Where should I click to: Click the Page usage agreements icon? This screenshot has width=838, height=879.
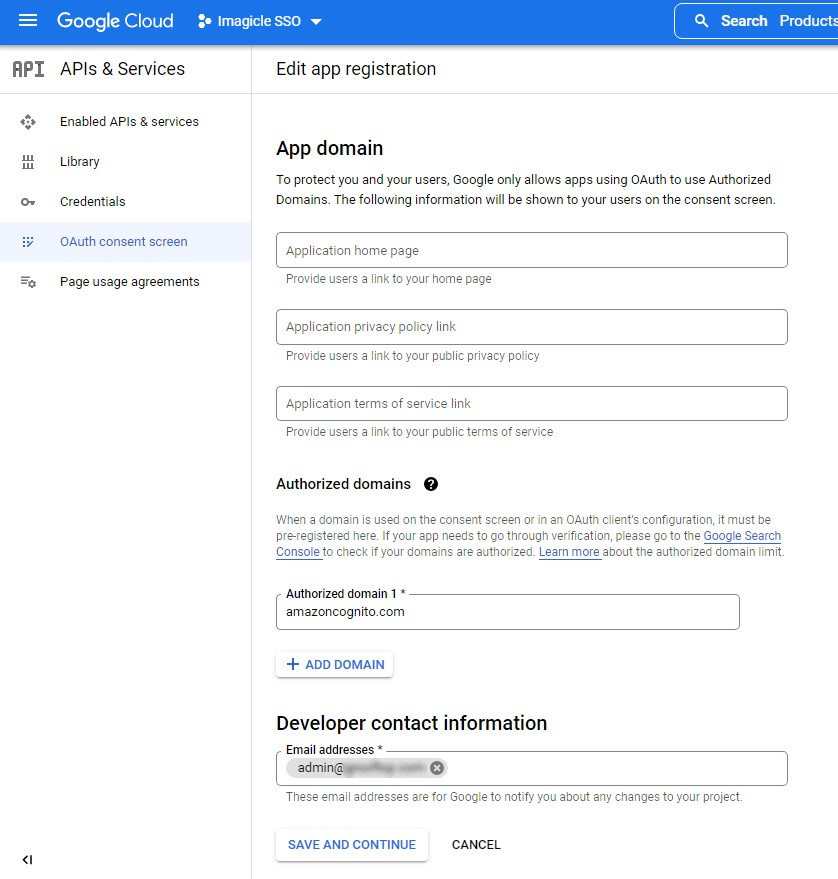coord(28,282)
